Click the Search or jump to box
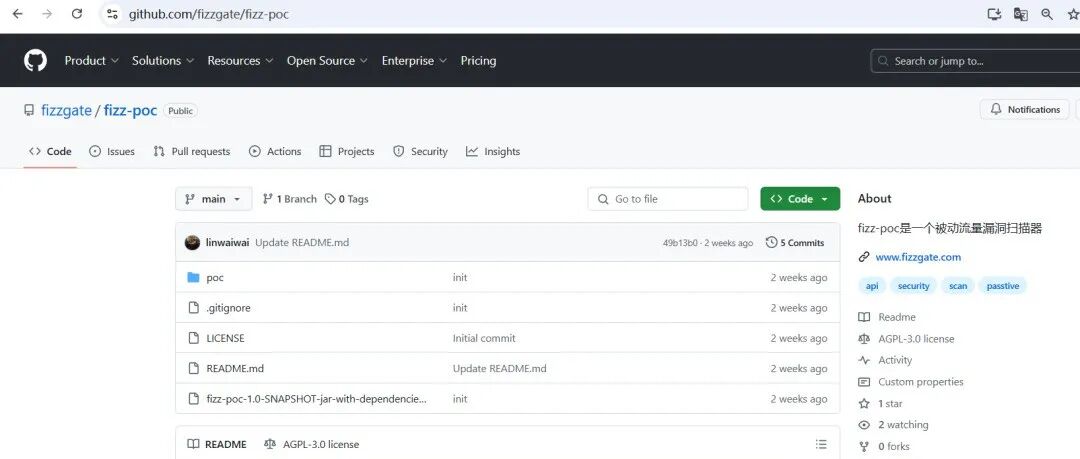The height and width of the screenshot is (459, 1080). pos(975,61)
